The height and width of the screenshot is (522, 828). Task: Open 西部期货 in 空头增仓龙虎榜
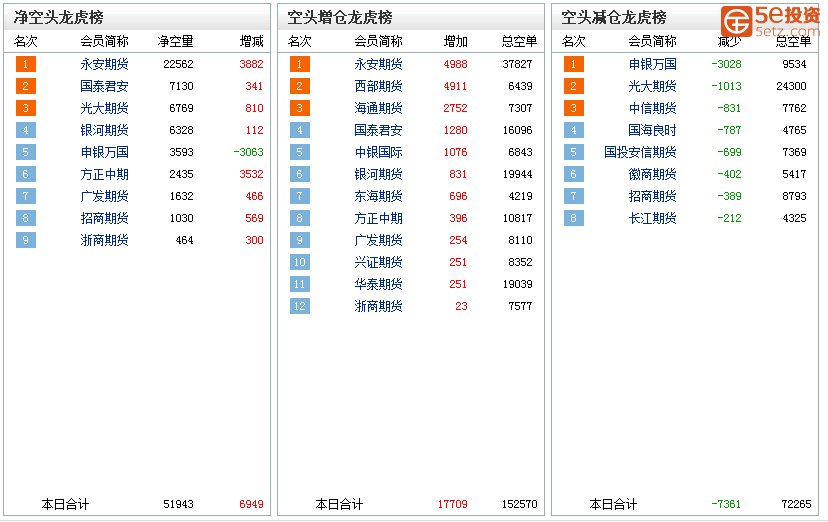tap(378, 86)
